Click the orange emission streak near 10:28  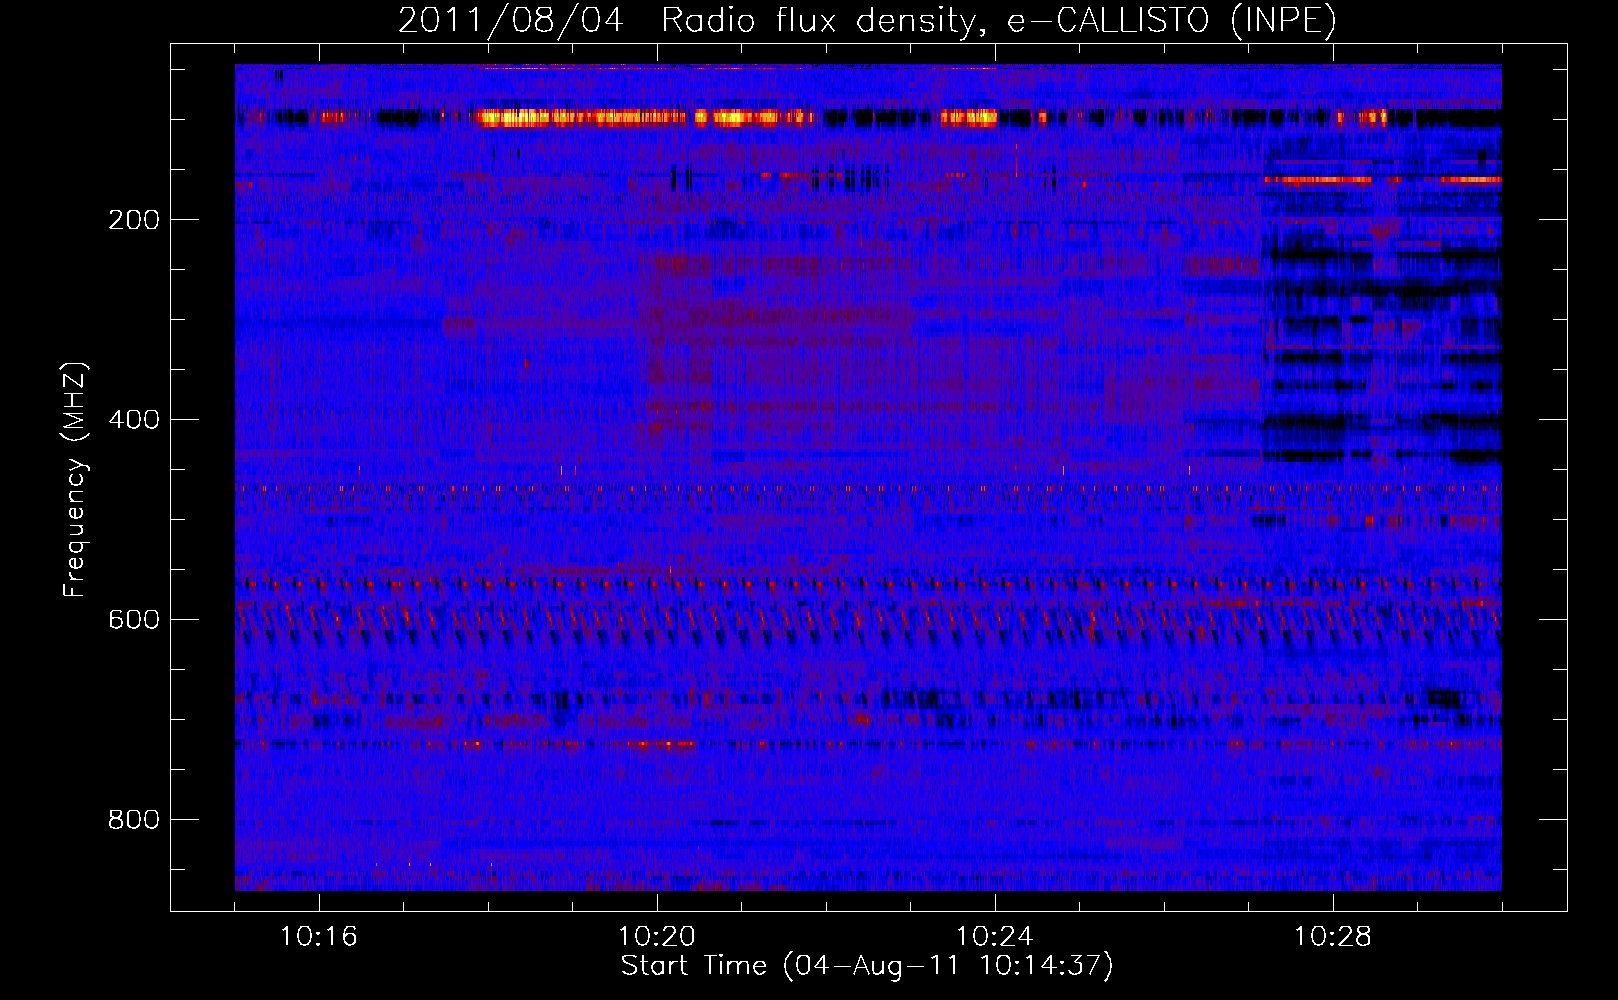click(1316, 181)
